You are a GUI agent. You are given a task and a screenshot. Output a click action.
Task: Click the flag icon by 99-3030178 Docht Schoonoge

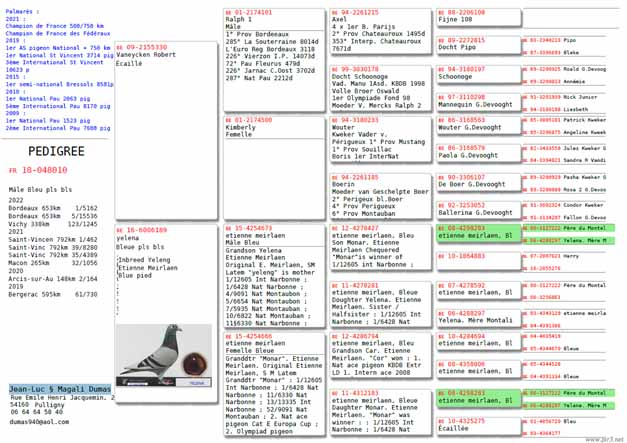point(335,69)
